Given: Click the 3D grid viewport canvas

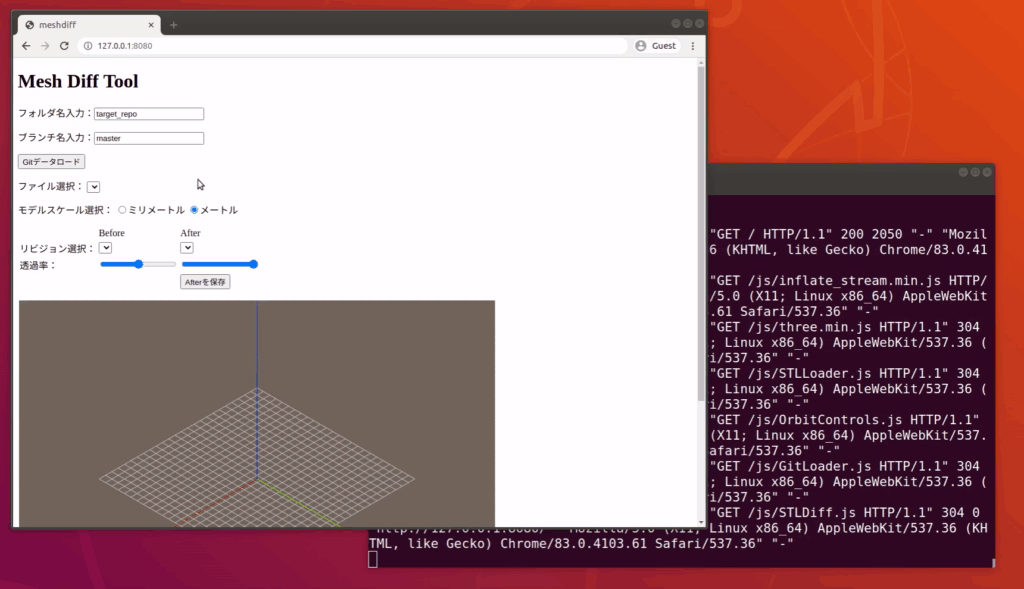Looking at the screenshot, I should click(x=257, y=413).
